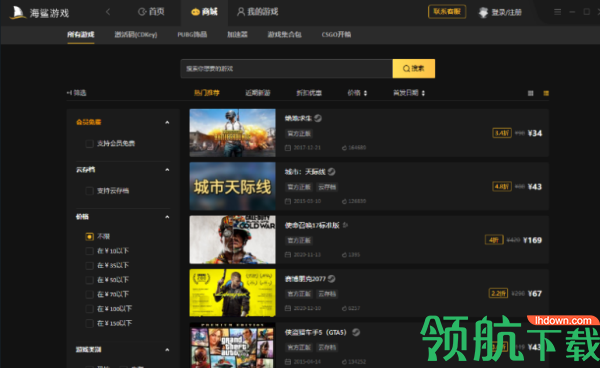The height and width of the screenshot is (368, 600).
Task: Open the Cyberpunk 2077 yellow thumbnail
Action: pos(232,293)
